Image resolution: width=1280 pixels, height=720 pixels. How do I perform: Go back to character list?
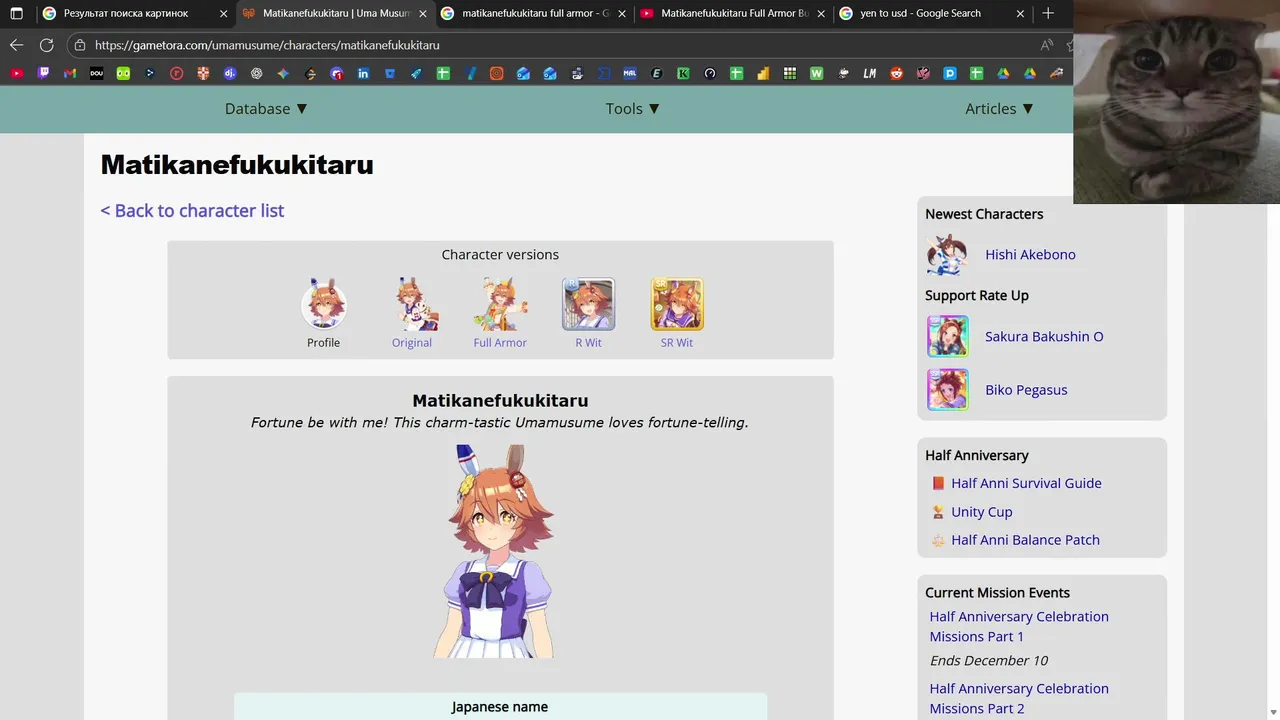(192, 210)
